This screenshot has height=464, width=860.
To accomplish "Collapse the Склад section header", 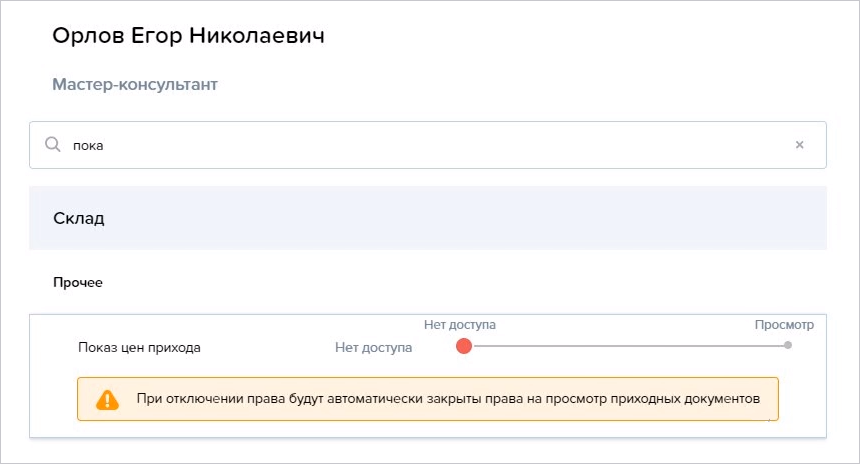I will (428, 218).
